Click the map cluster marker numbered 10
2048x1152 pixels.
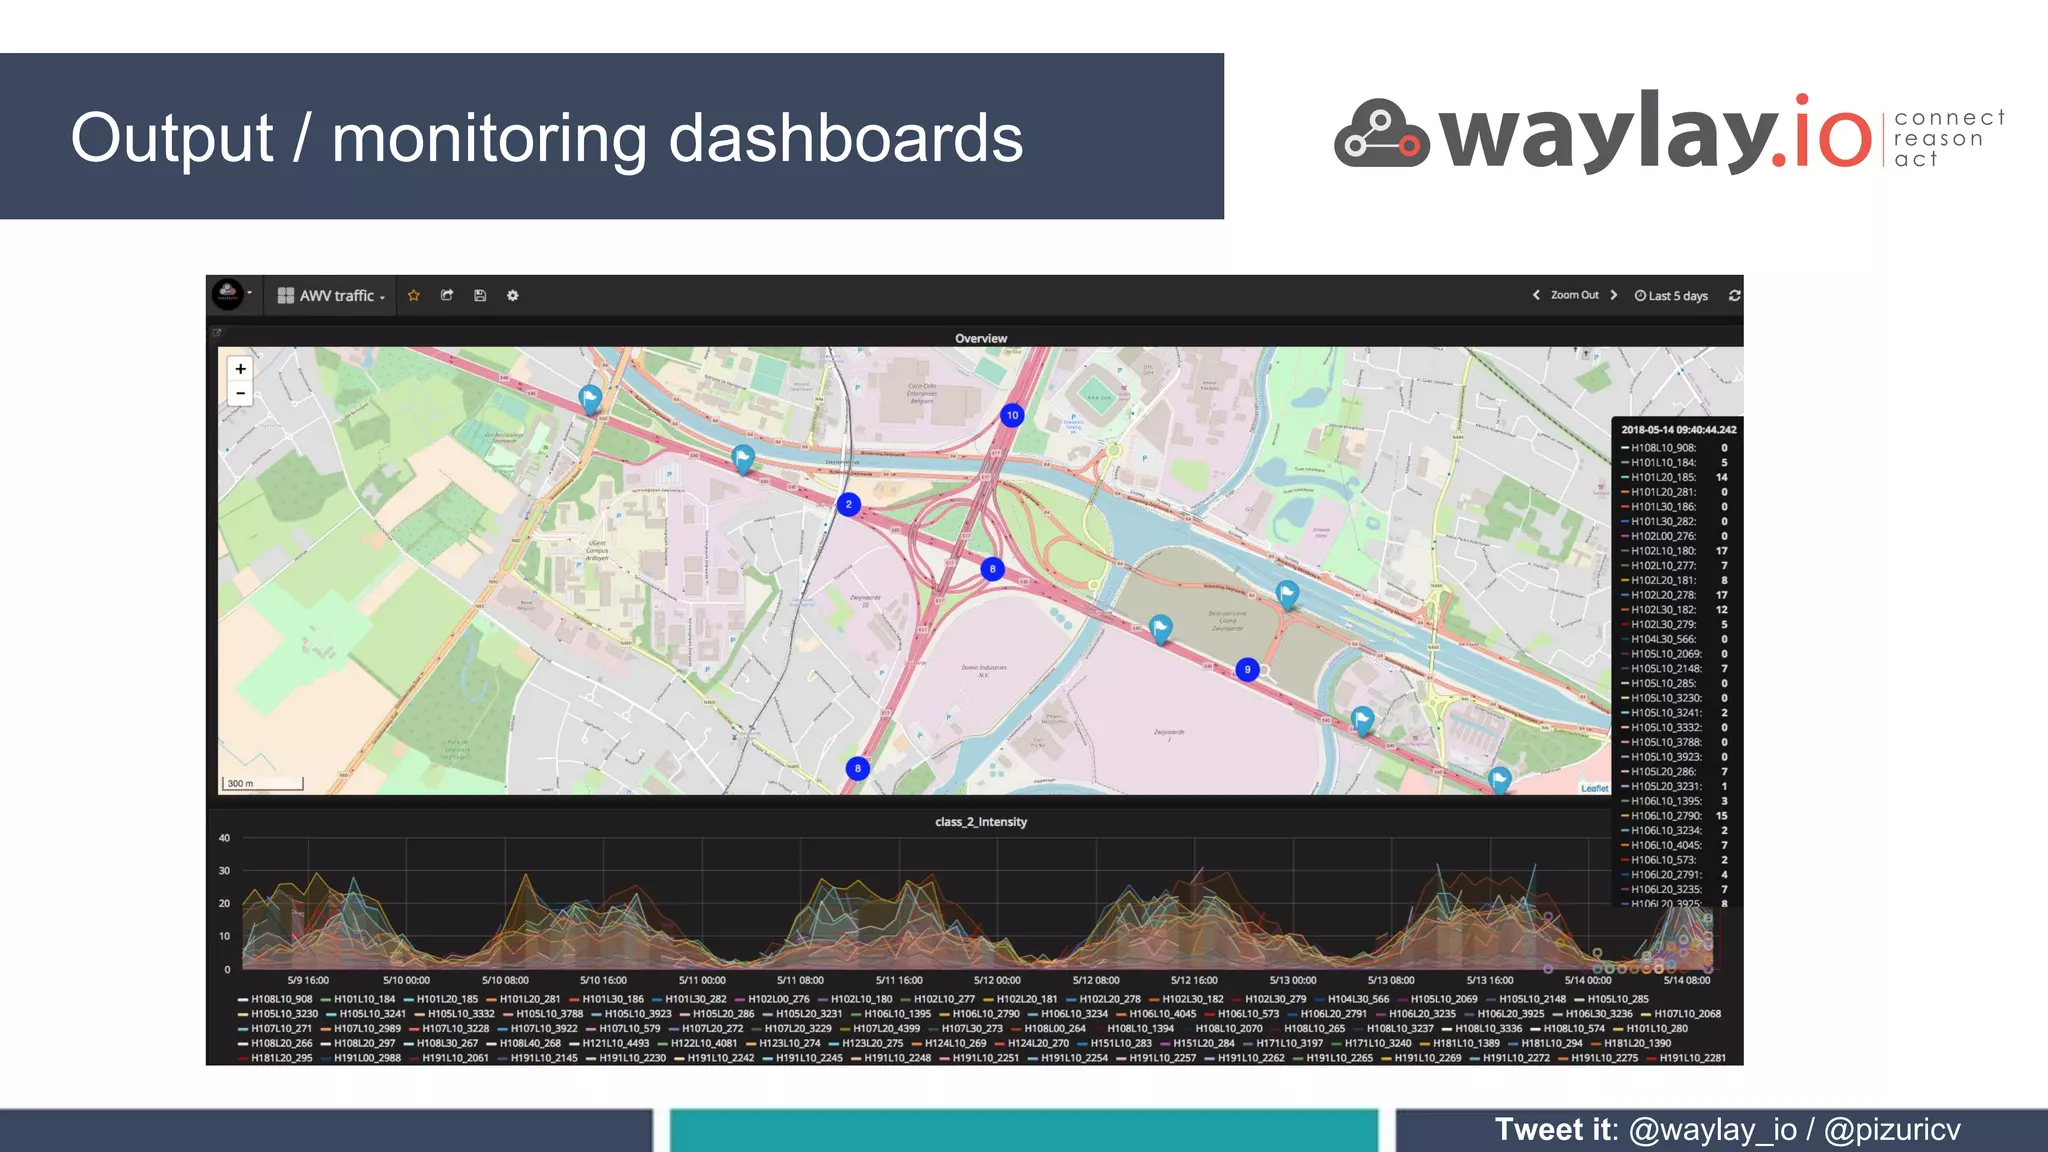click(1012, 415)
